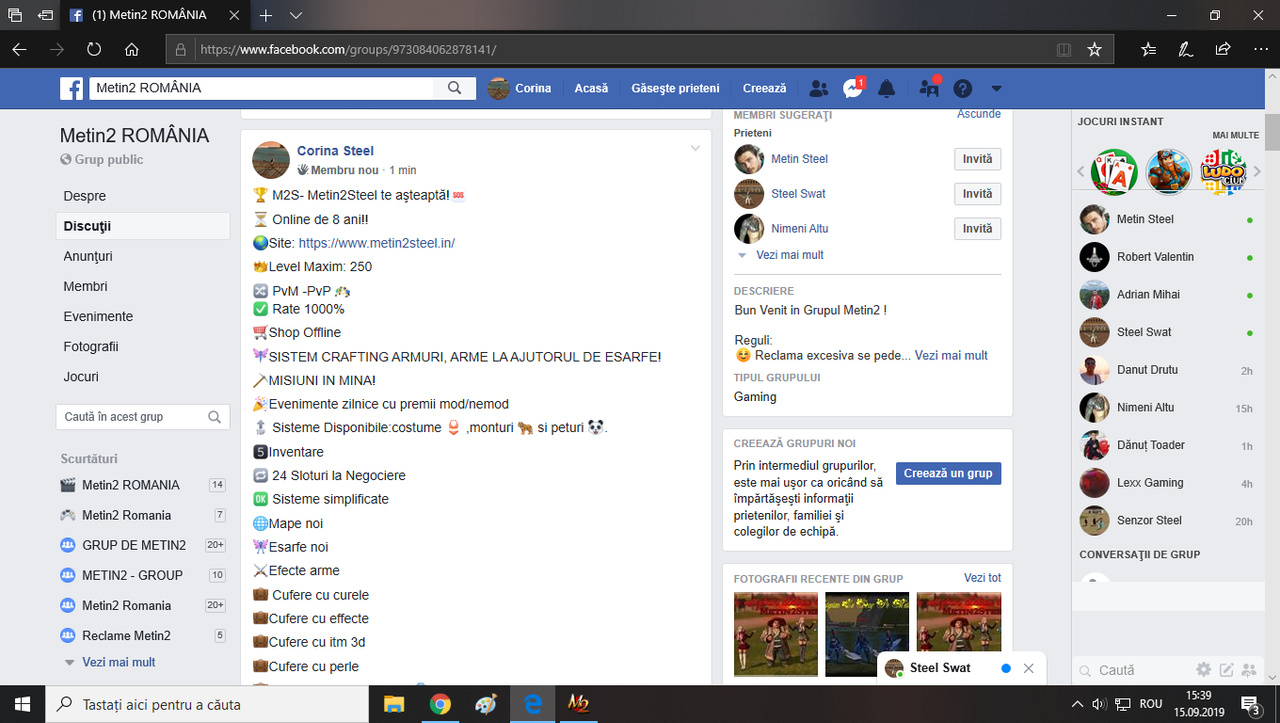The width and height of the screenshot is (1280, 723).
Task: Launch the Solitaire cards instant game
Action: point(1114,172)
